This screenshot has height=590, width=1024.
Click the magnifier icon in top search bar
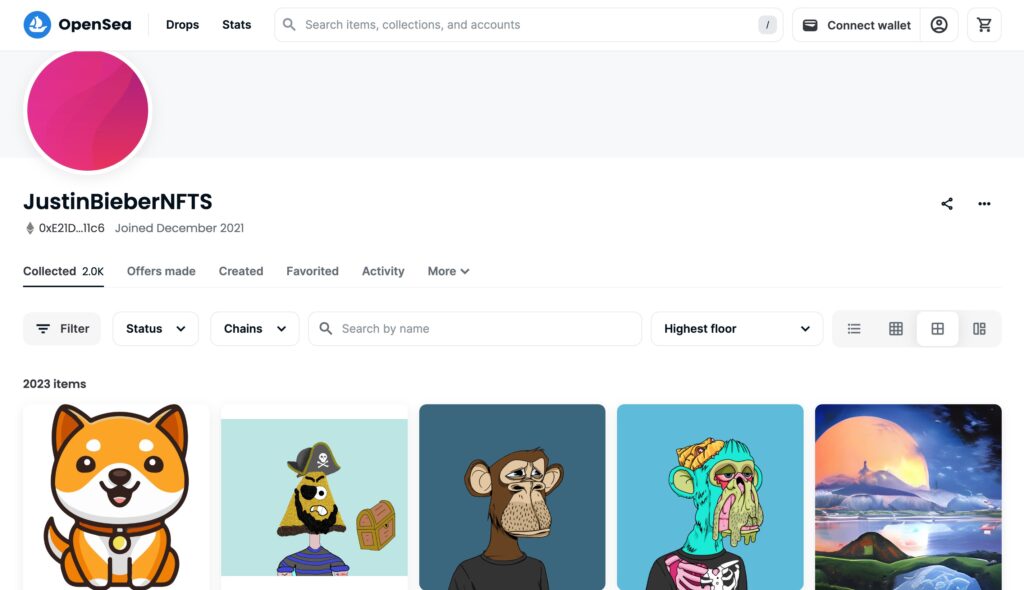[x=289, y=25]
